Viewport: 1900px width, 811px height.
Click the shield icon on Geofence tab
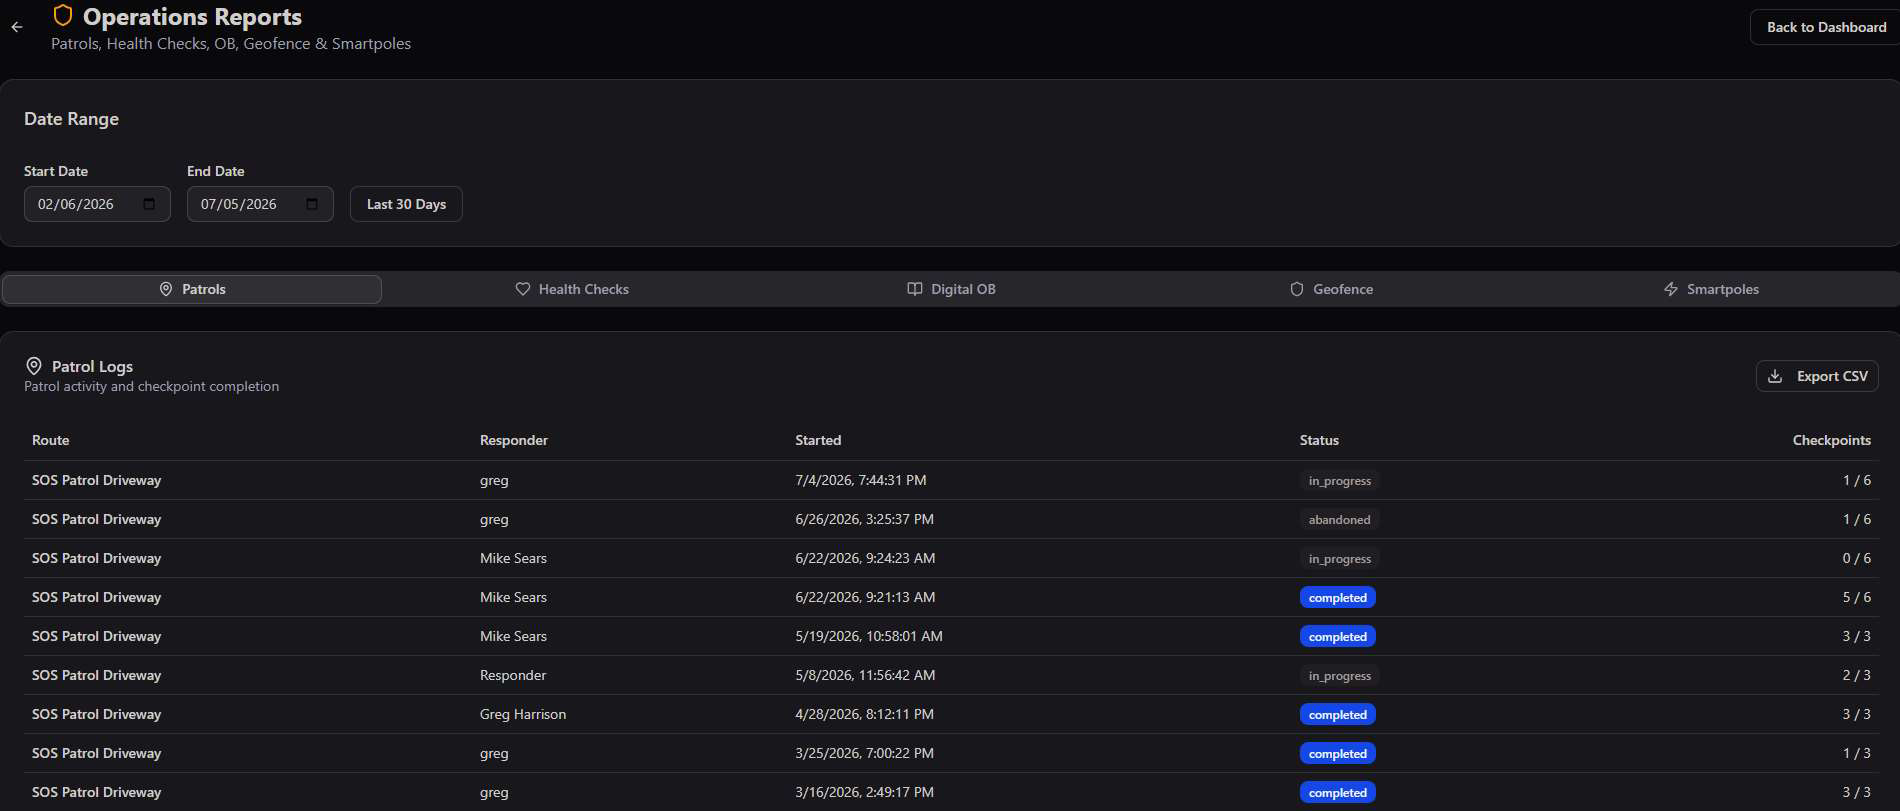(1297, 289)
